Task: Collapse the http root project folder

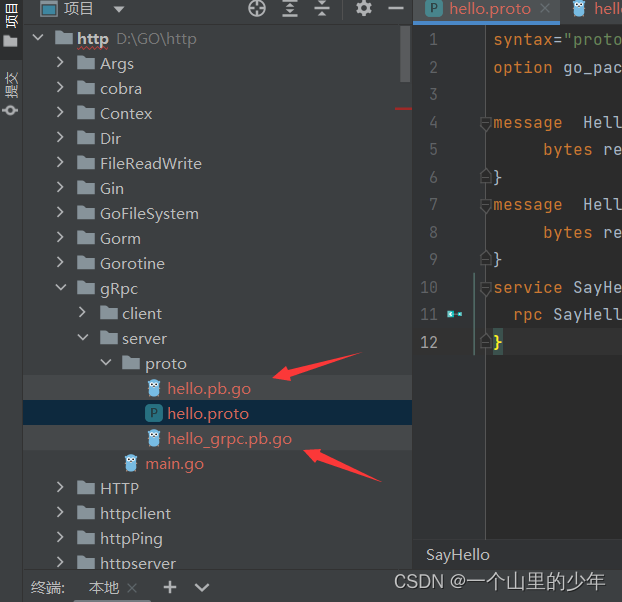Action: pyautogui.click(x=38, y=38)
